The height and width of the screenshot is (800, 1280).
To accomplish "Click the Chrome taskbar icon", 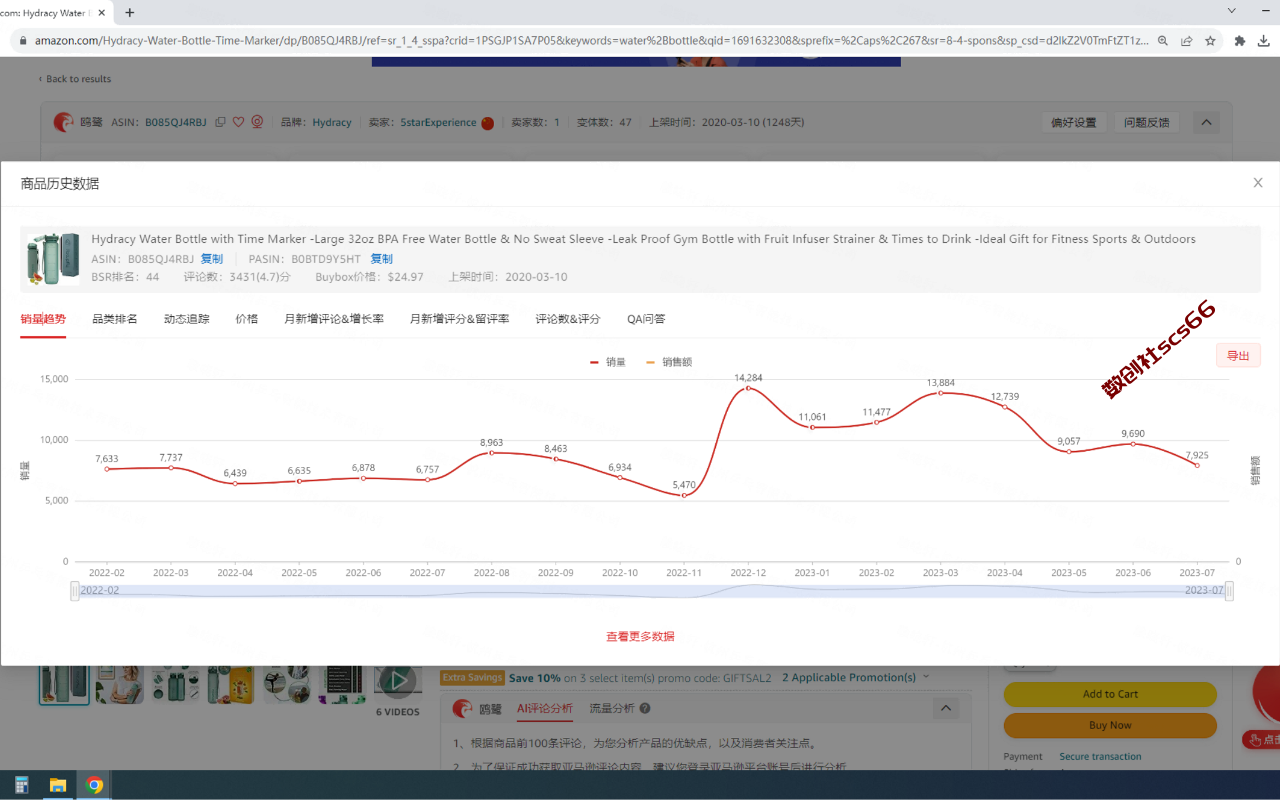I will point(94,785).
